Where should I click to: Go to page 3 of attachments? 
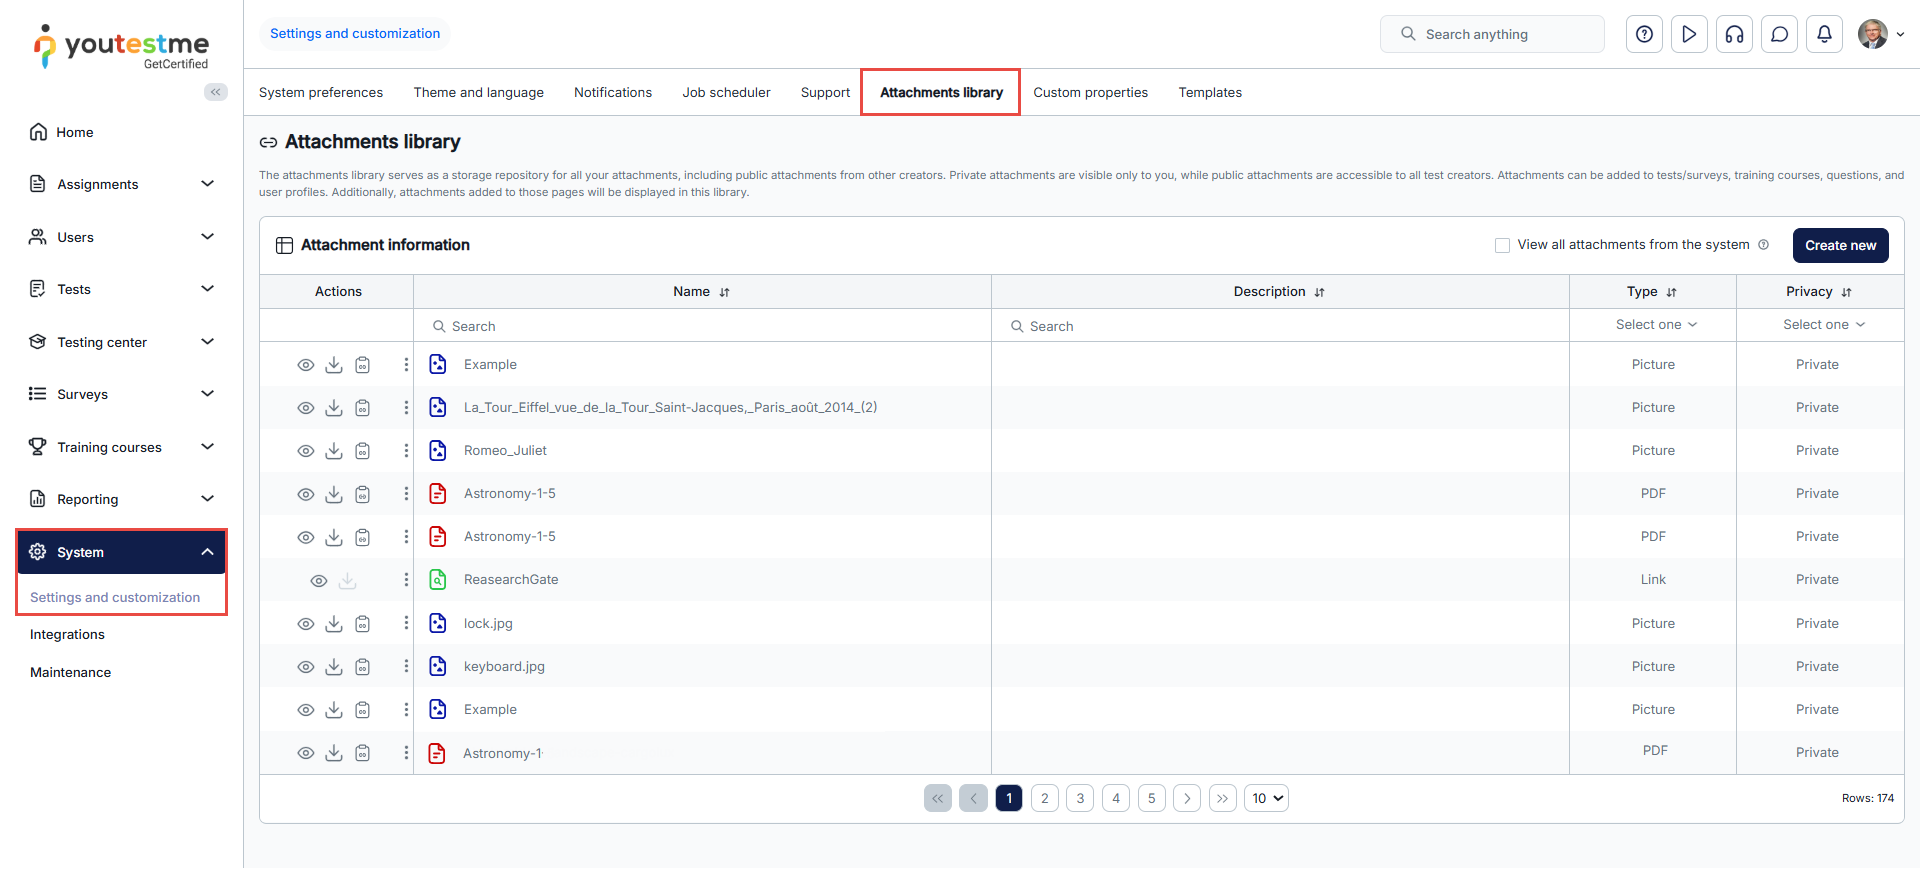tap(1080, 798)
